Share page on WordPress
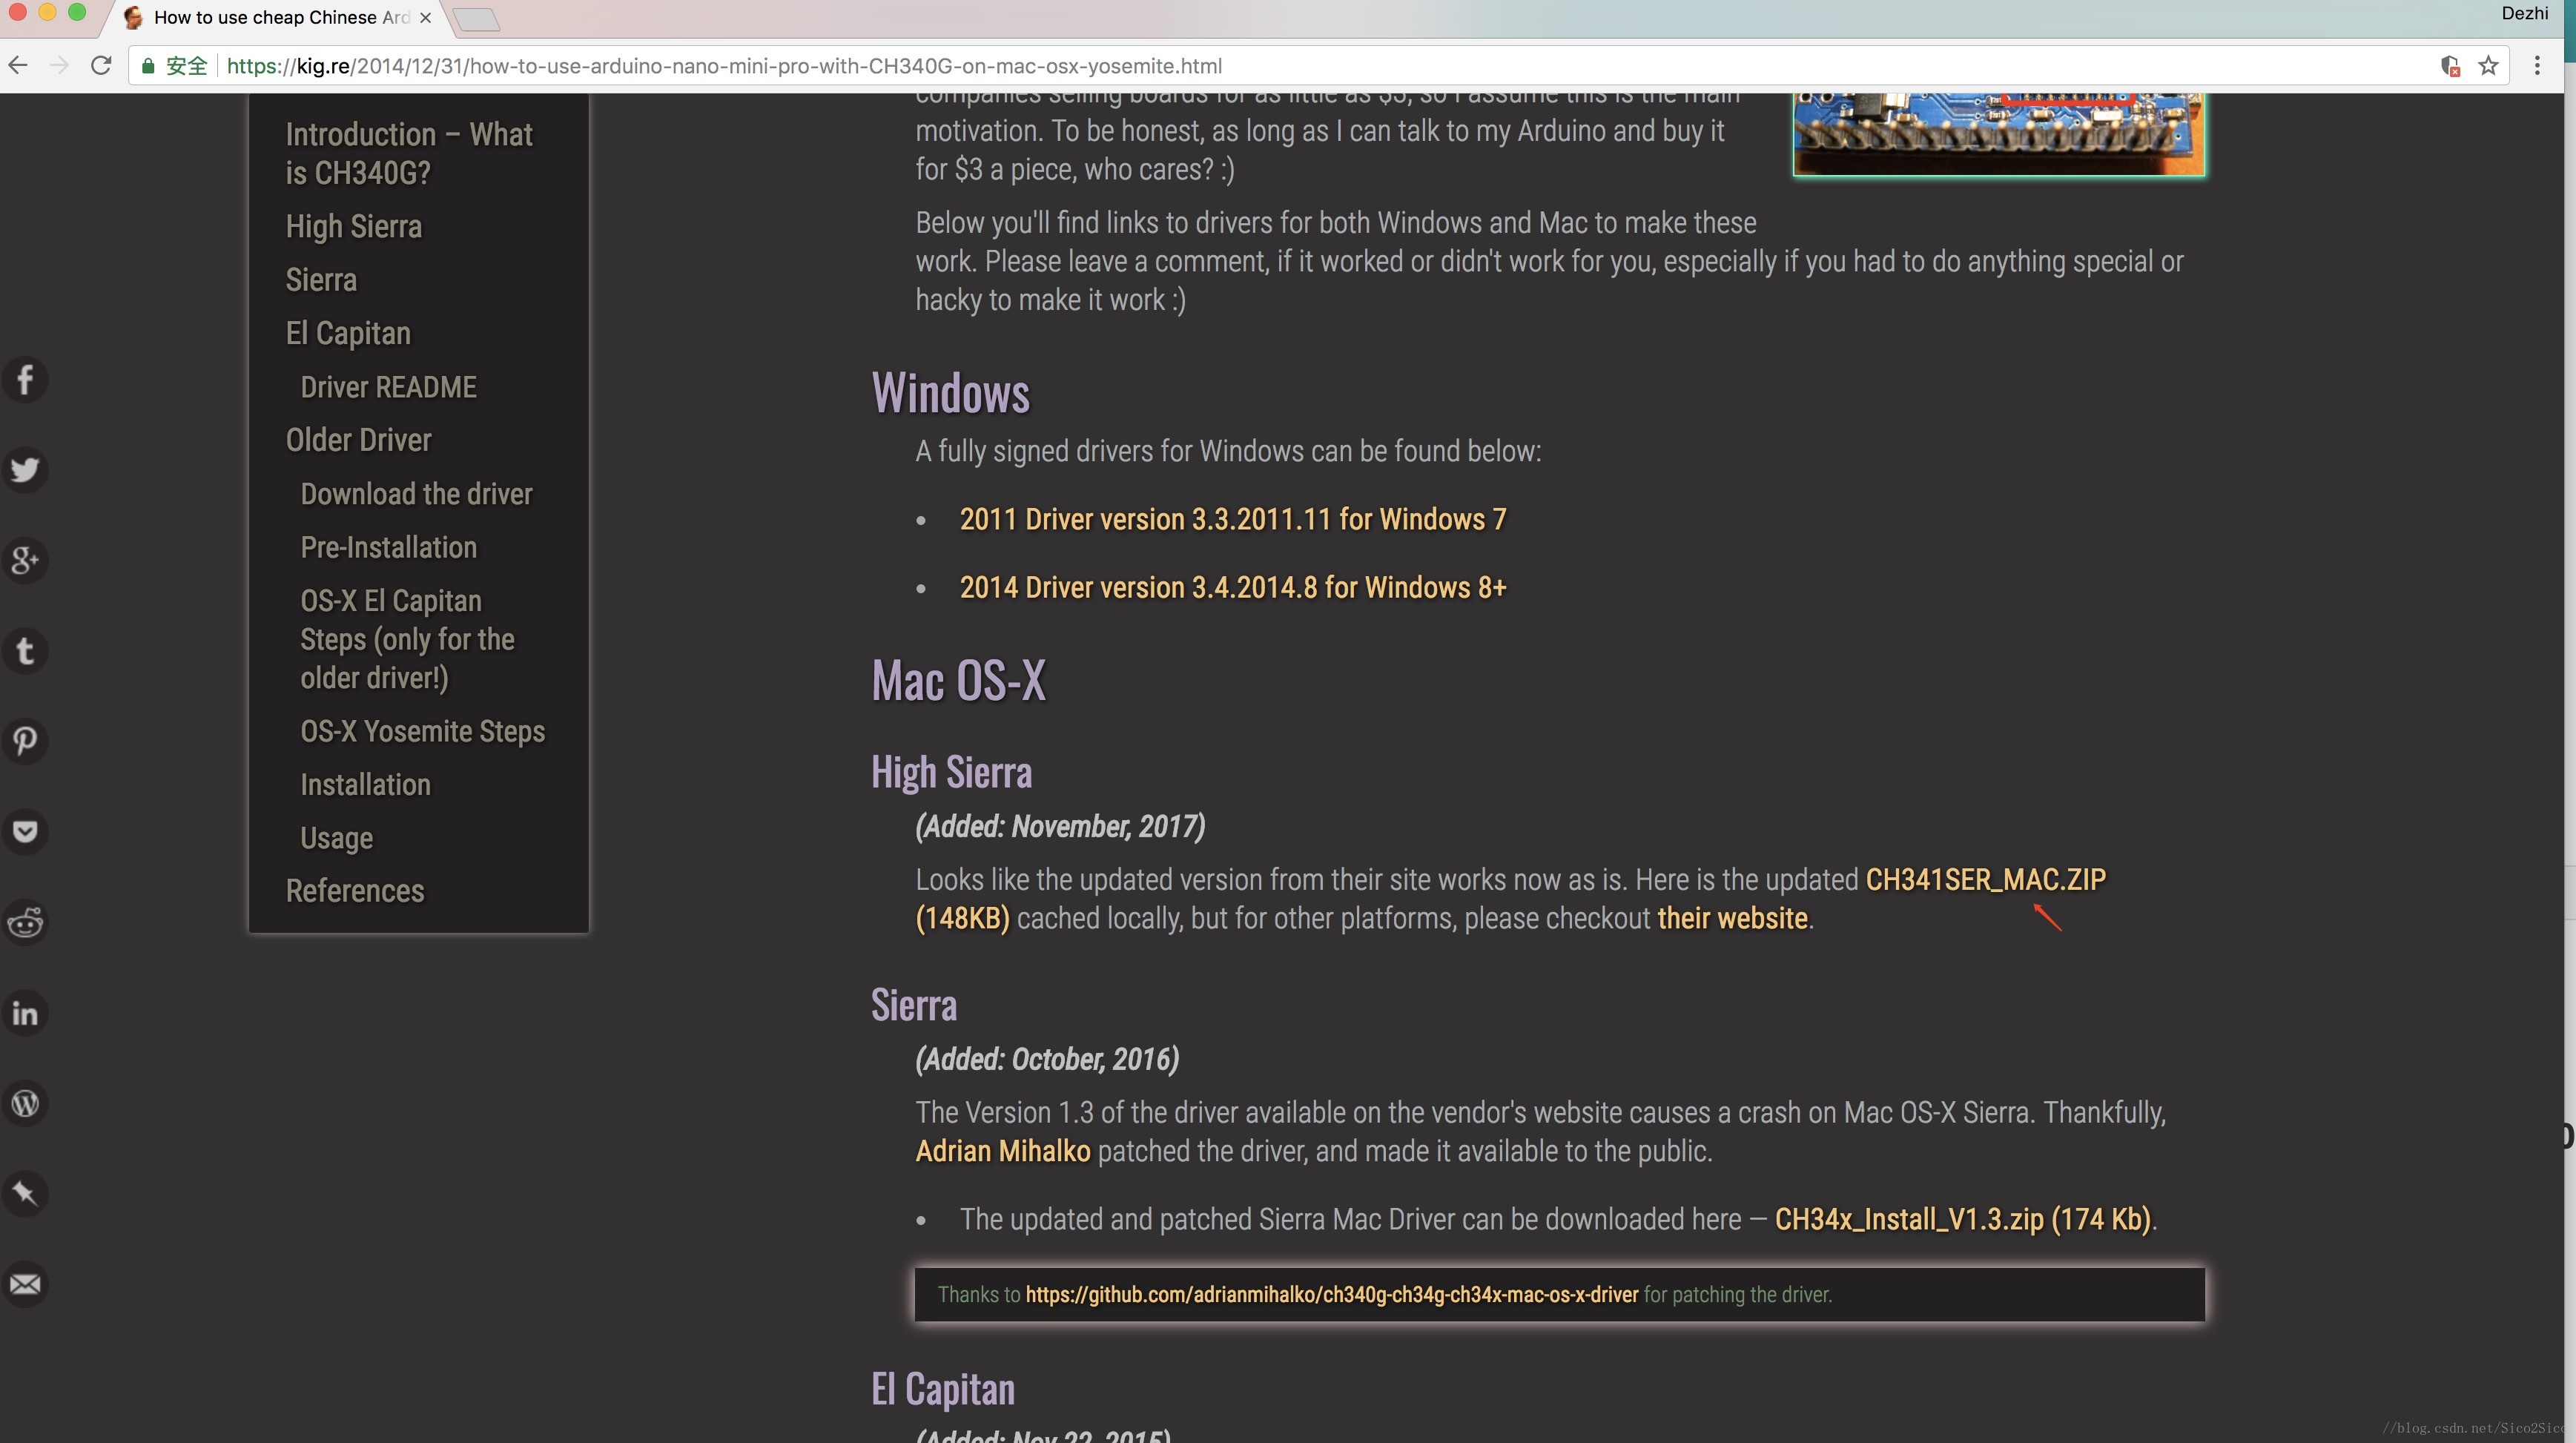This screenshot has width=2576, height=1443. 25,1103
